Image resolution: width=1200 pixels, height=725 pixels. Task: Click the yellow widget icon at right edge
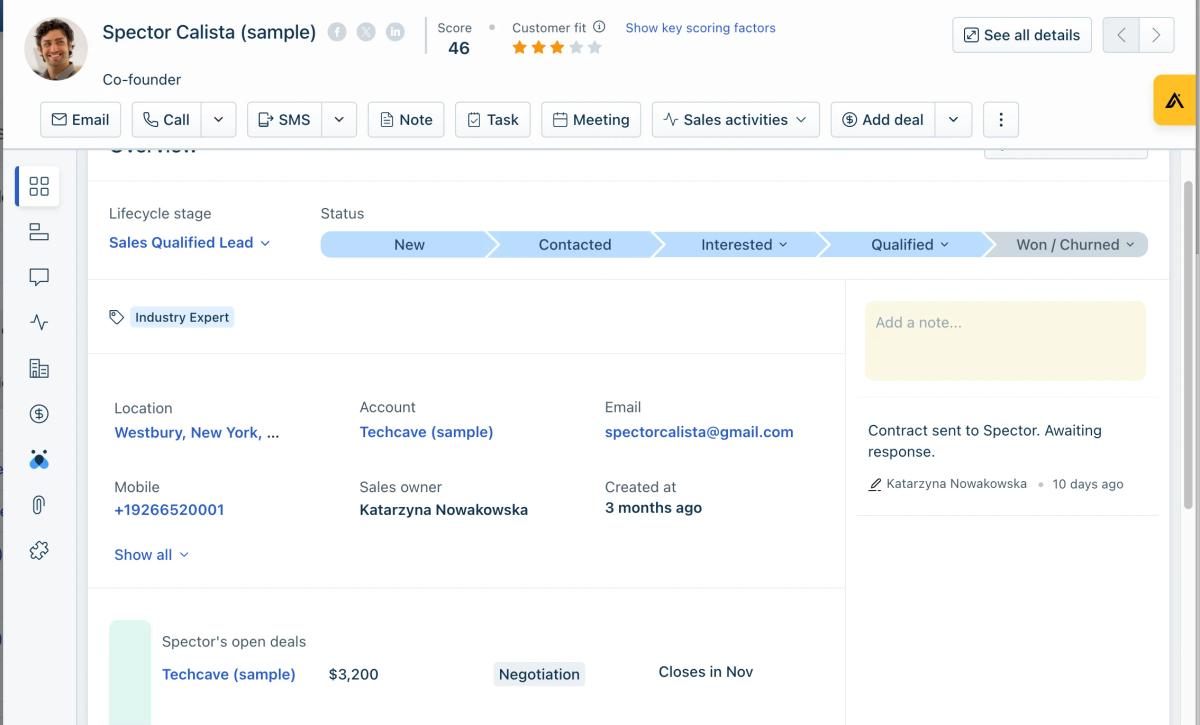(1175, 100)
